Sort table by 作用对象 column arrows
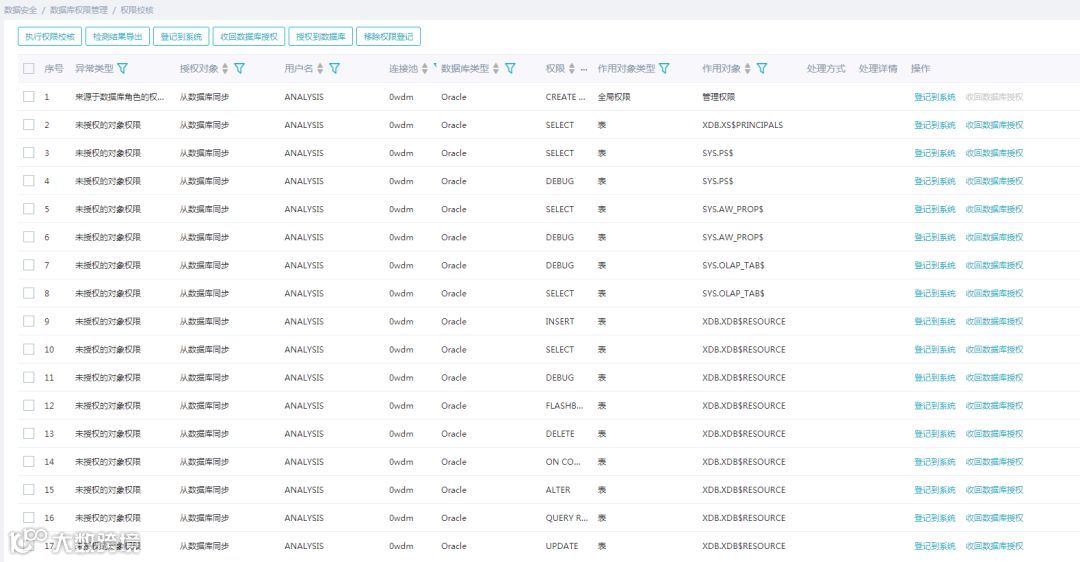The width and height of the screenshot is (1080, 562). 747,68
